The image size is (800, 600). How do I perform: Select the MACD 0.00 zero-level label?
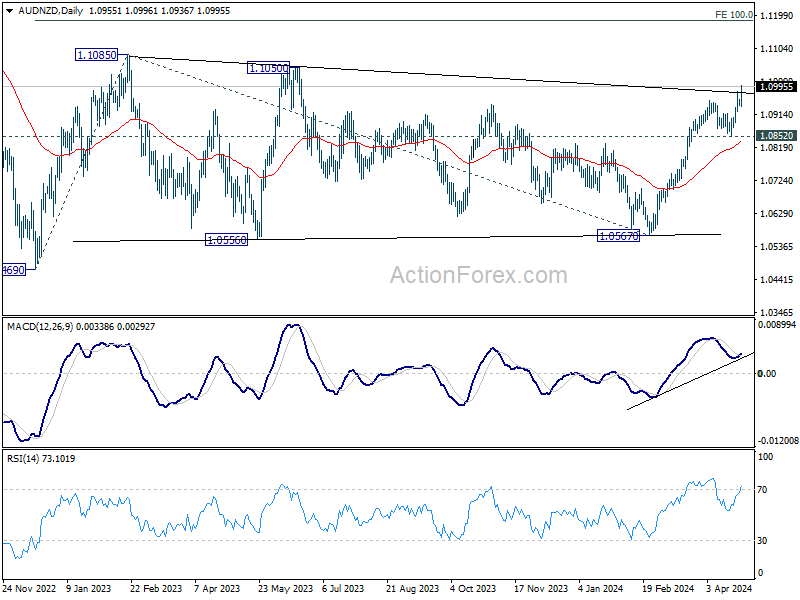tap(767, 374)
